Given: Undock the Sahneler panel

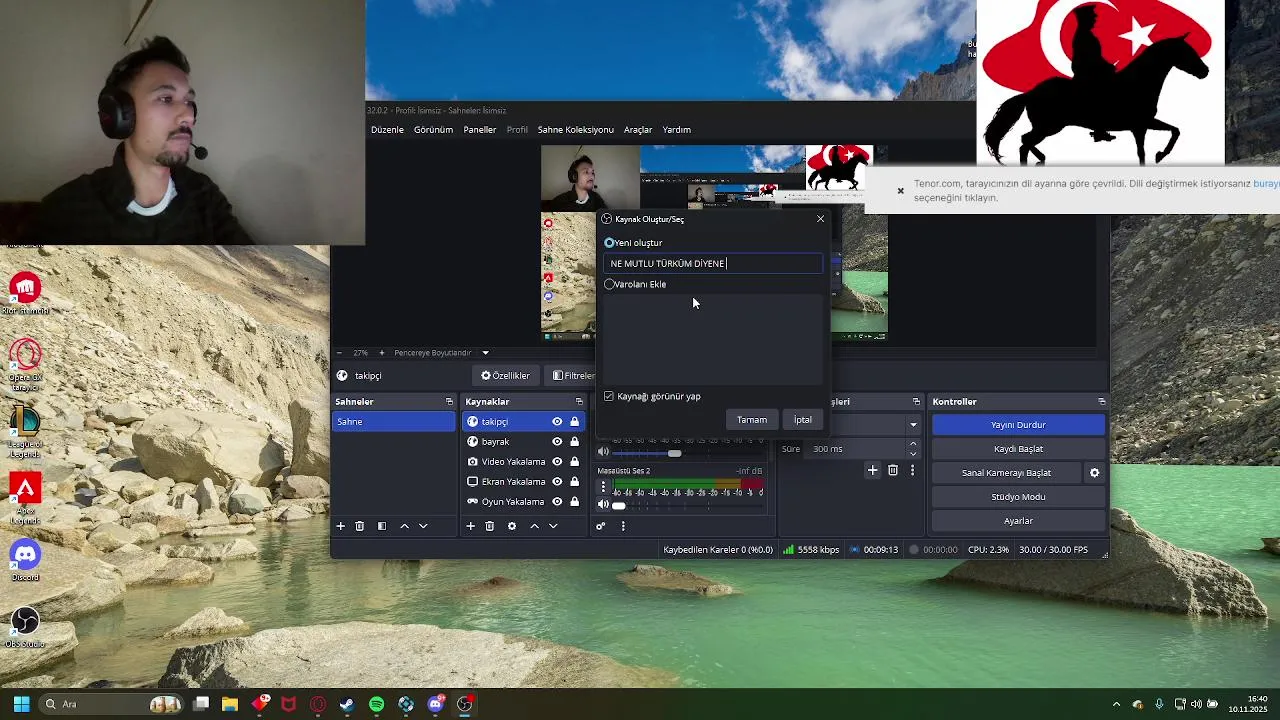Looking at the screenshot, I should pos(449,402).
